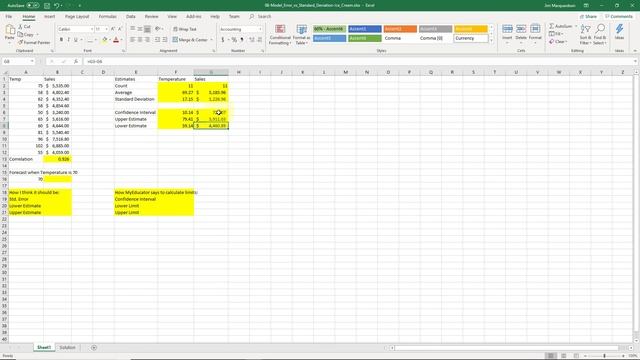
Task: Click the dollar Accounting format icon
Action: (222, 40)
